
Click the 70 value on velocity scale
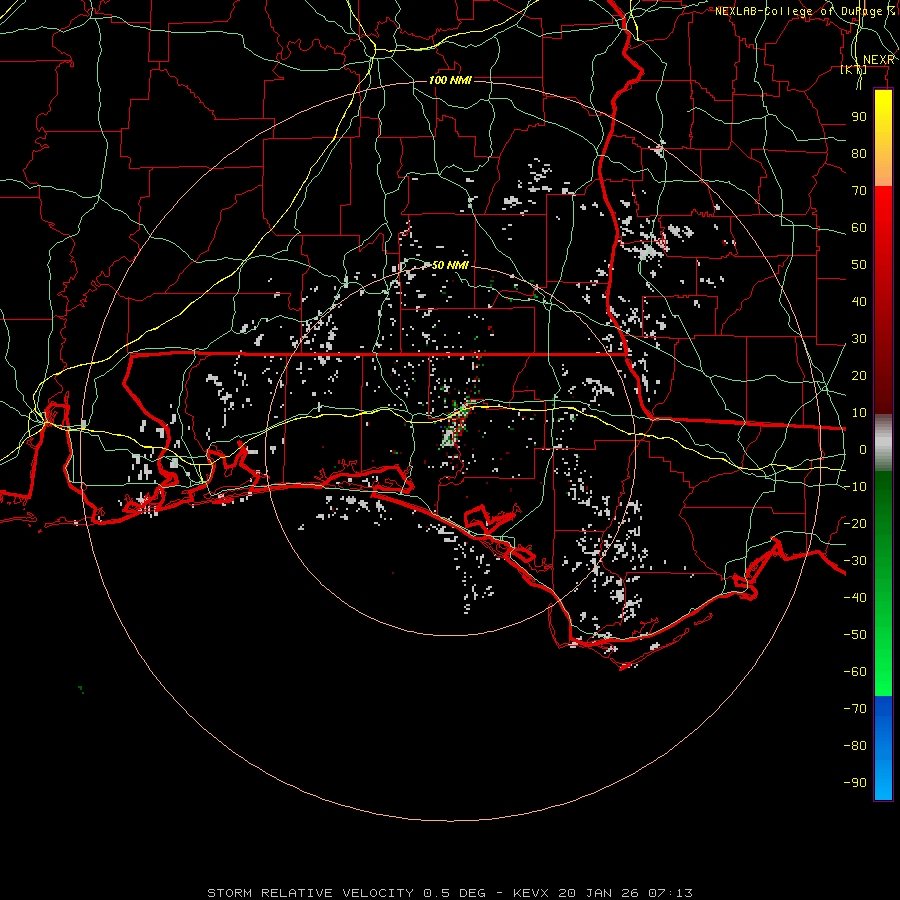(859, 191)
